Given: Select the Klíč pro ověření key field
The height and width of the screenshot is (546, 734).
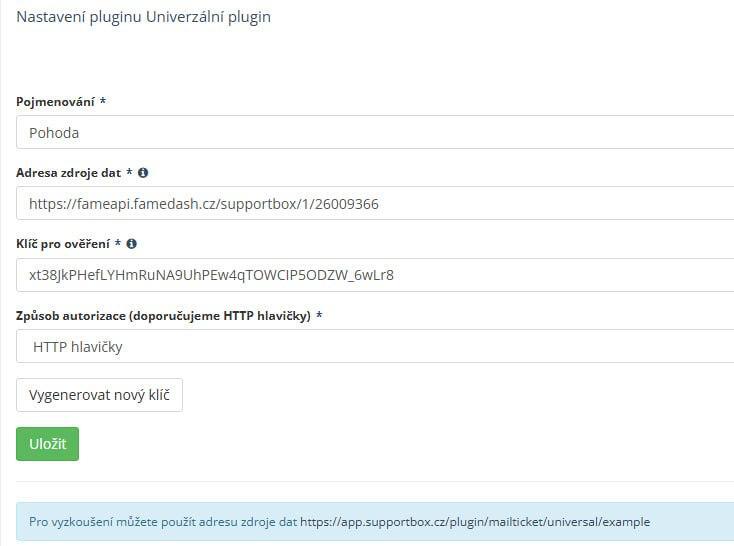Looking at the screenshot, I should click(x=375, y=275).
